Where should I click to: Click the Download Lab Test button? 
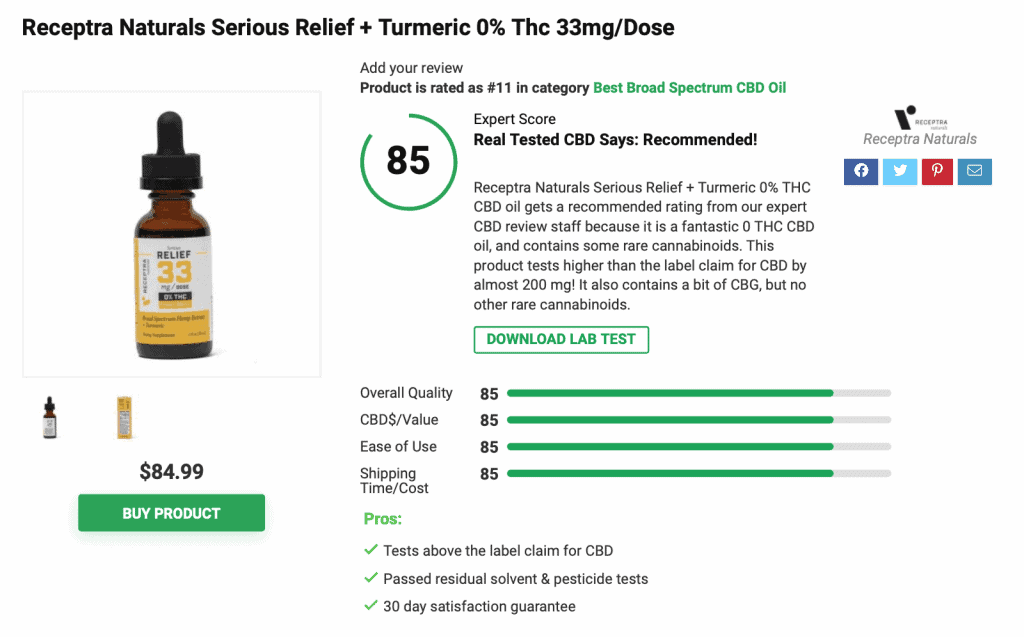tap(561, 339)
